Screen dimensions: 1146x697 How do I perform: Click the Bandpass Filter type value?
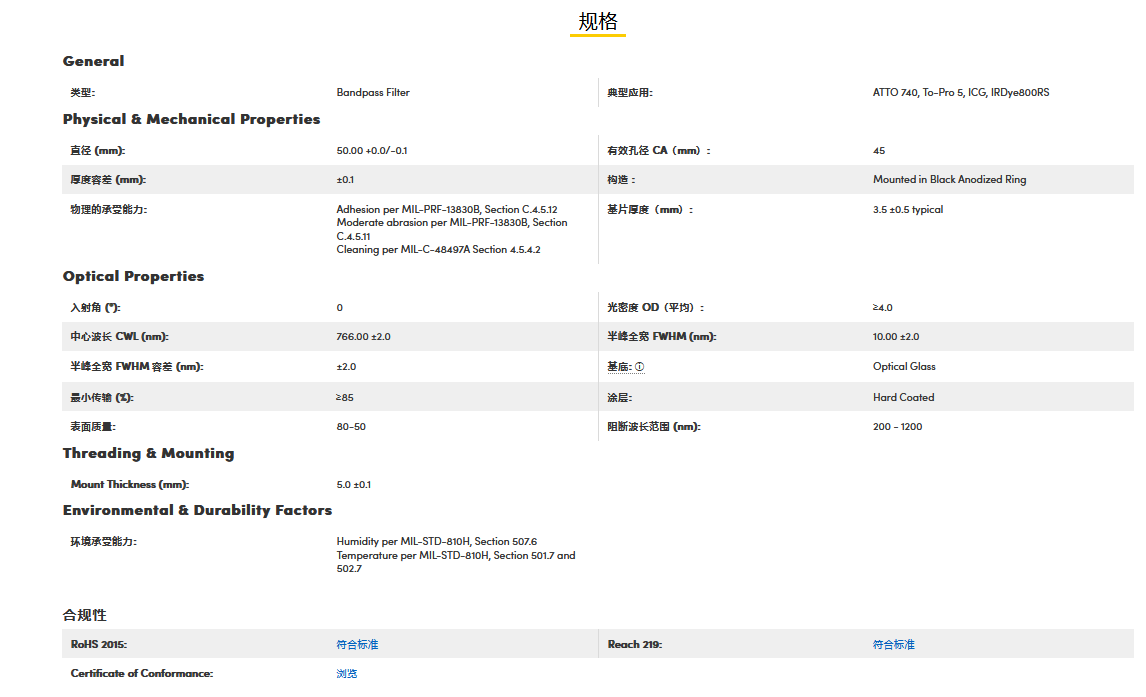click(373, 93)
